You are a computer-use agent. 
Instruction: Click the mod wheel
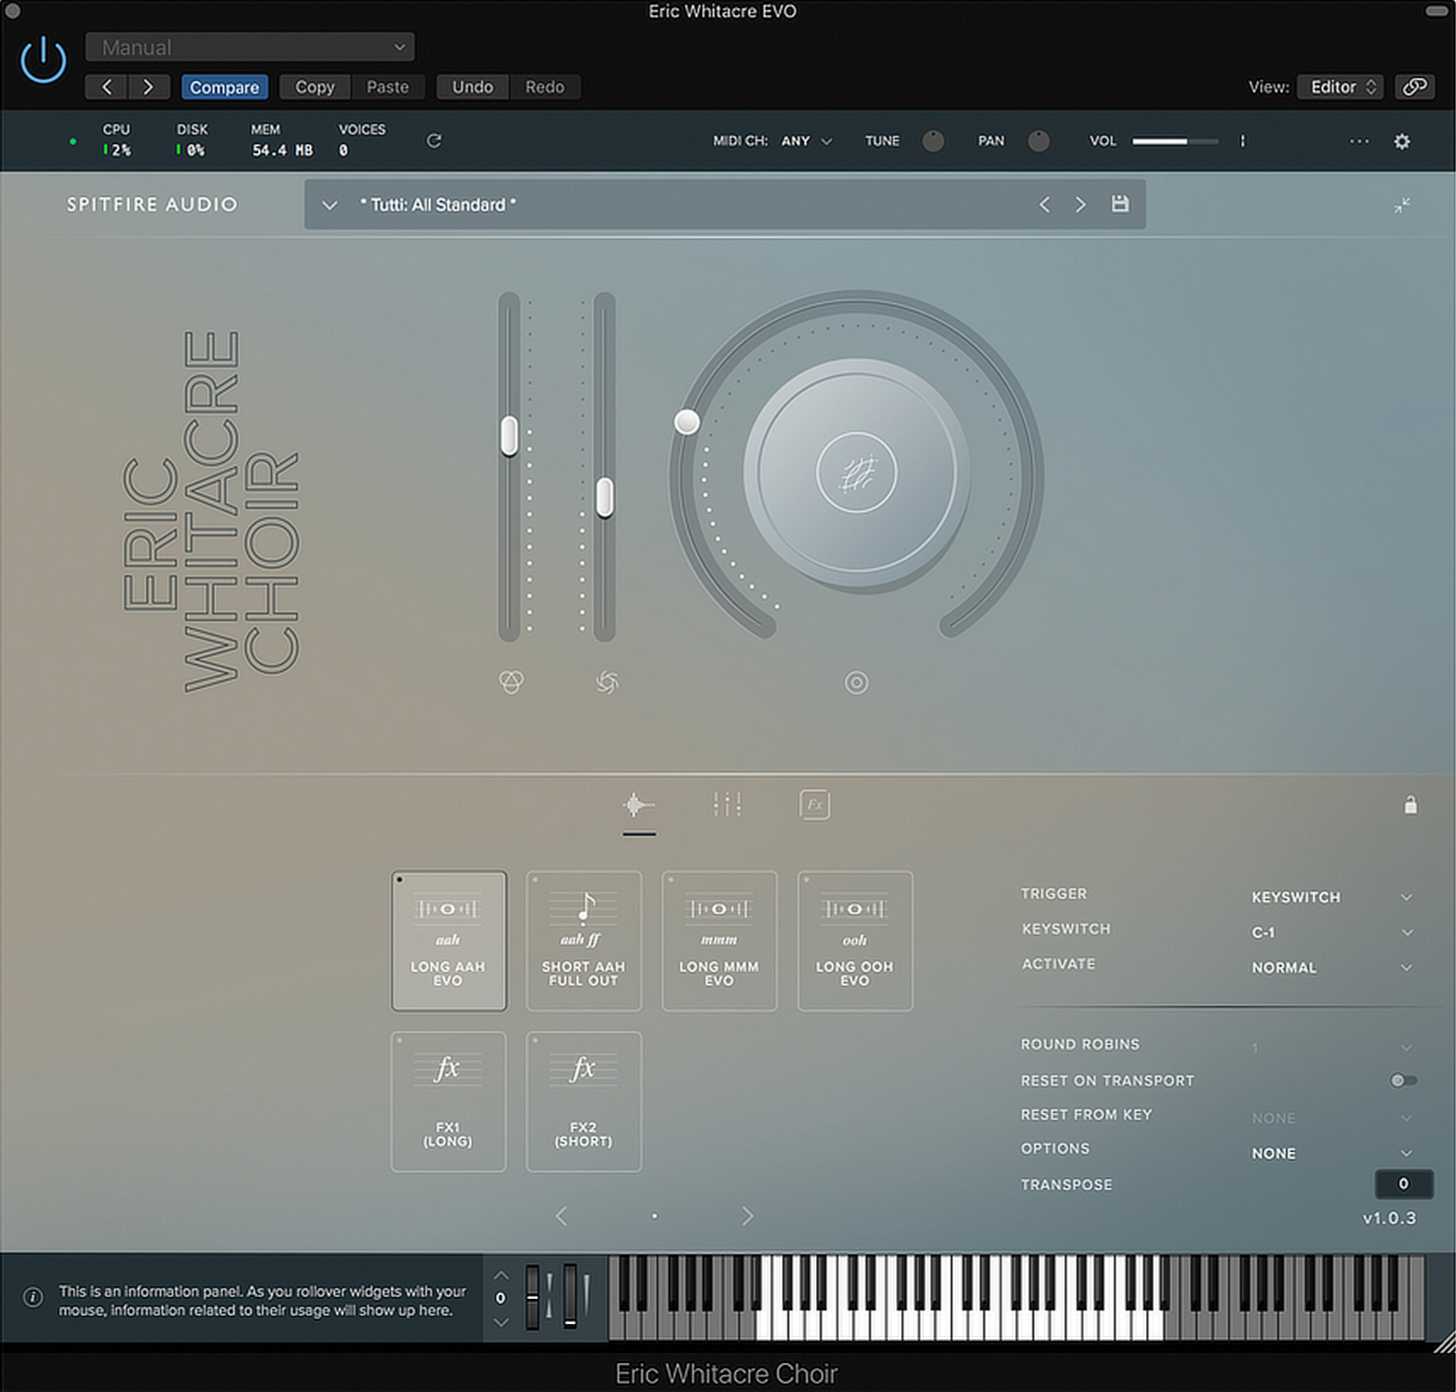[569, 1297]
